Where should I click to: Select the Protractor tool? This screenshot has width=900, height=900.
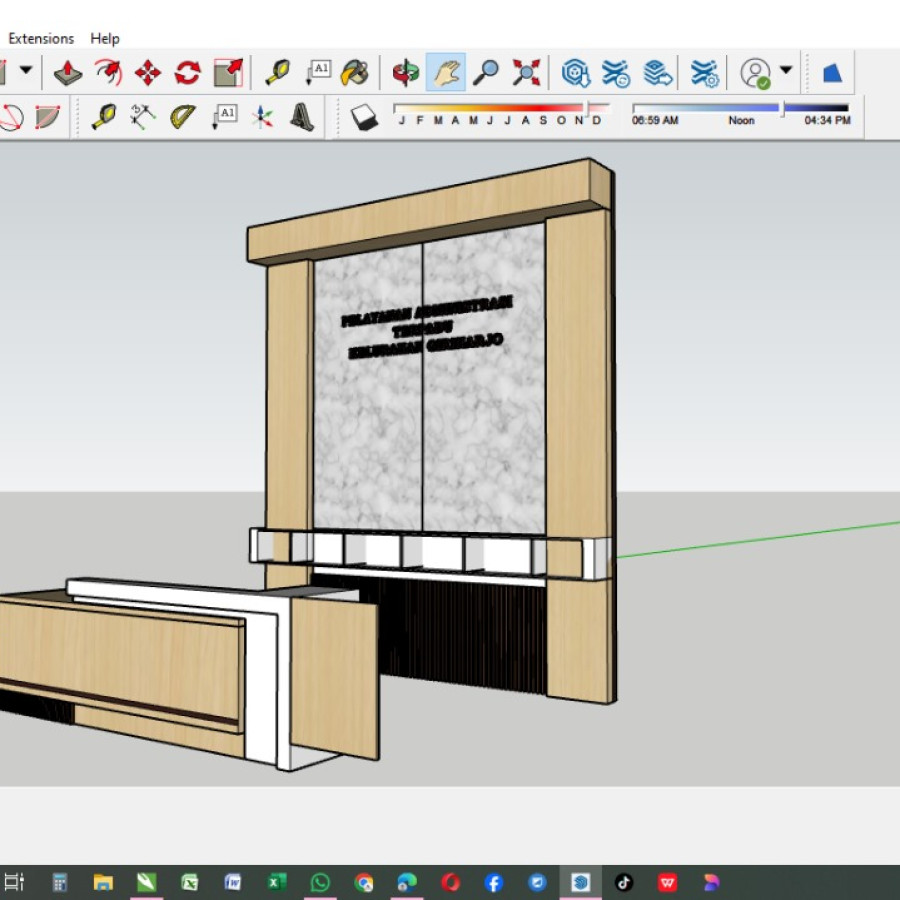[x=183, y=117]
